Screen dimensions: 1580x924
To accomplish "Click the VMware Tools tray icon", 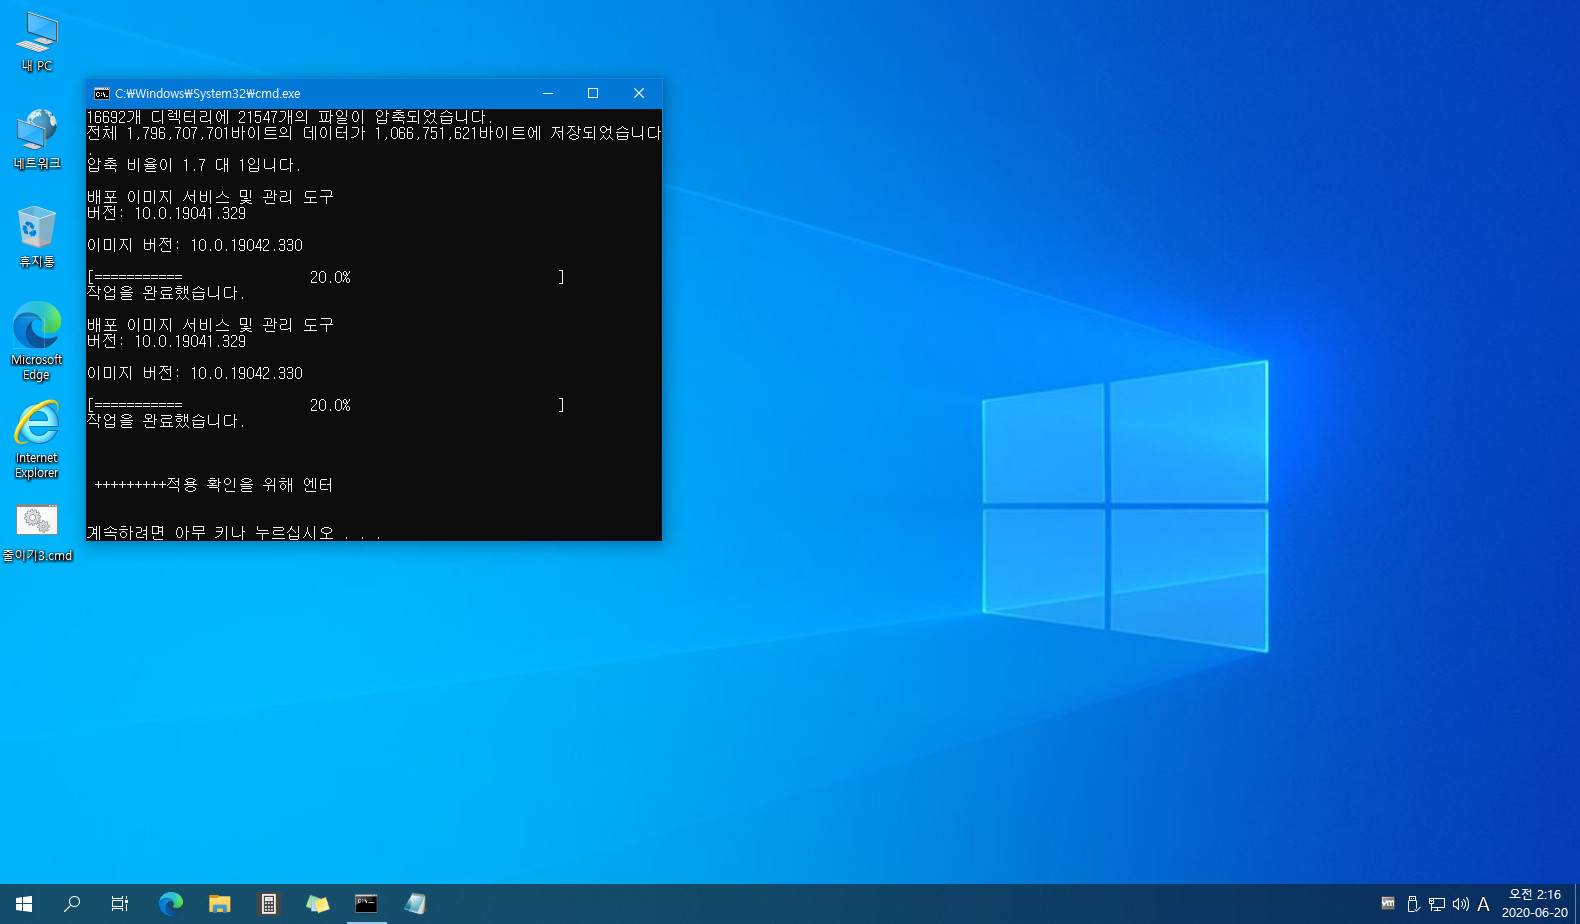I will click(1388, 904).
